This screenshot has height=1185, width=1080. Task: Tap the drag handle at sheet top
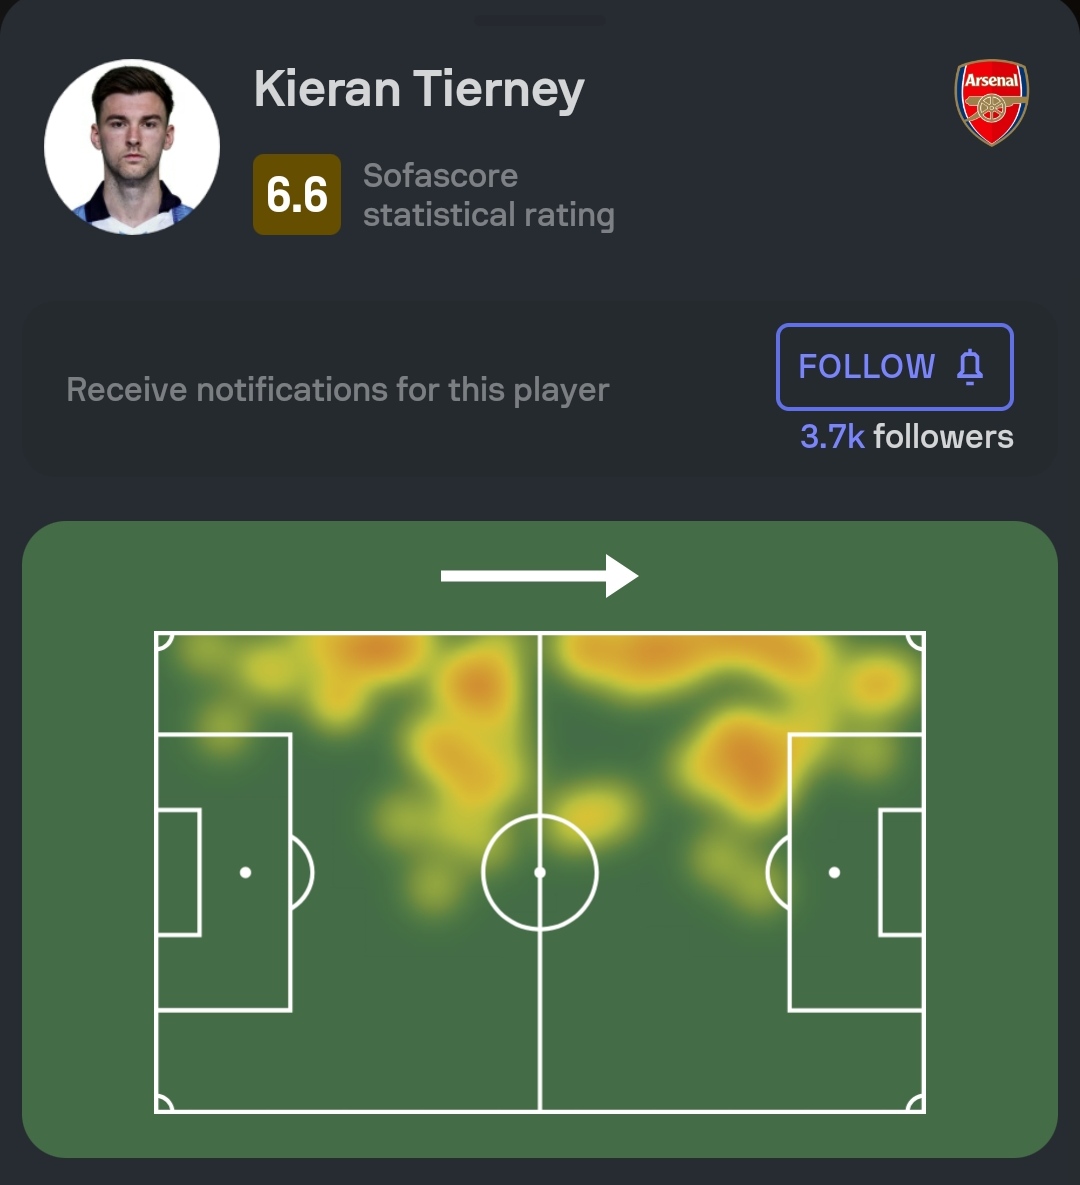coord(540,20)
